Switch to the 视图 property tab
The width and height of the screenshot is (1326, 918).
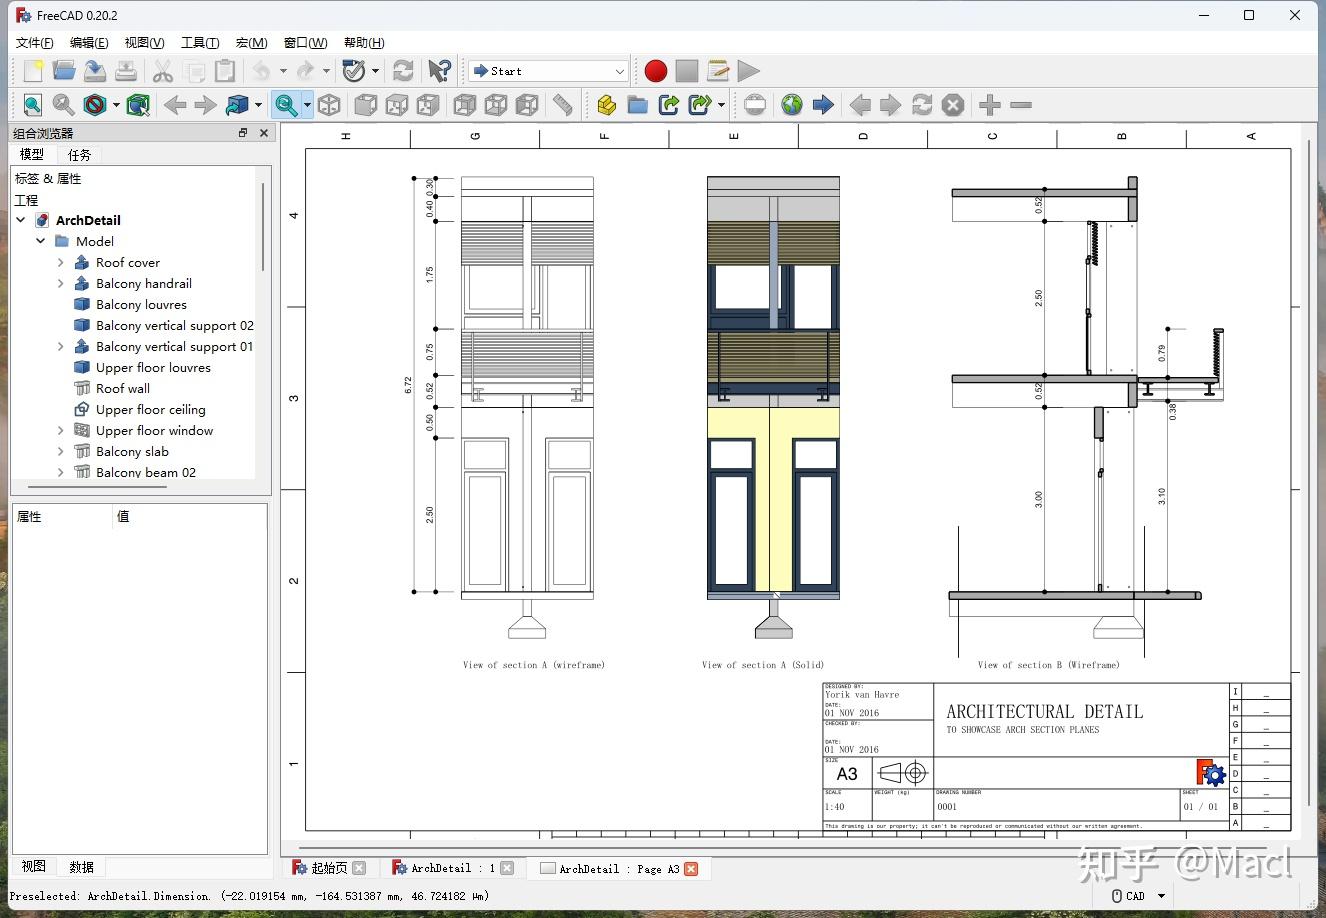pos(34,866)
